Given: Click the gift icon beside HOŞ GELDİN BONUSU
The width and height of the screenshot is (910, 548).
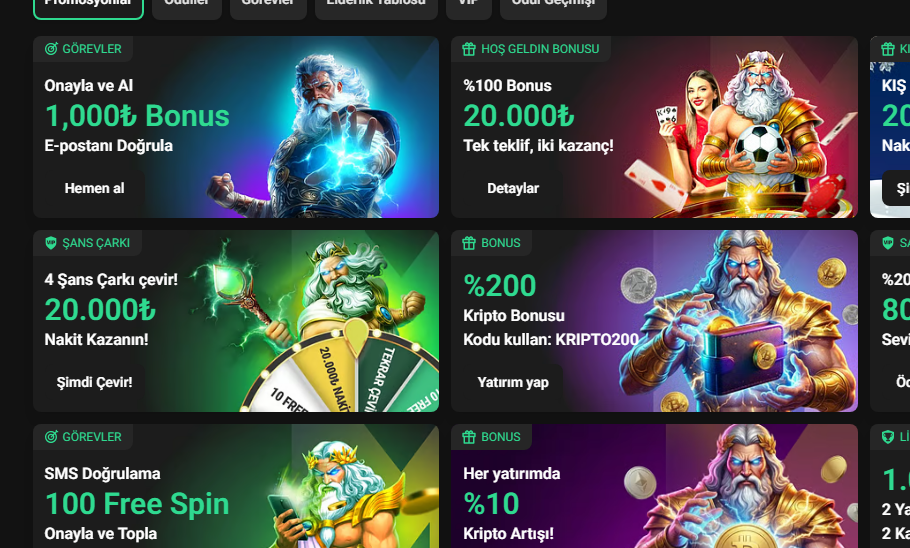Looking at the screenshot, I should 469,49.
